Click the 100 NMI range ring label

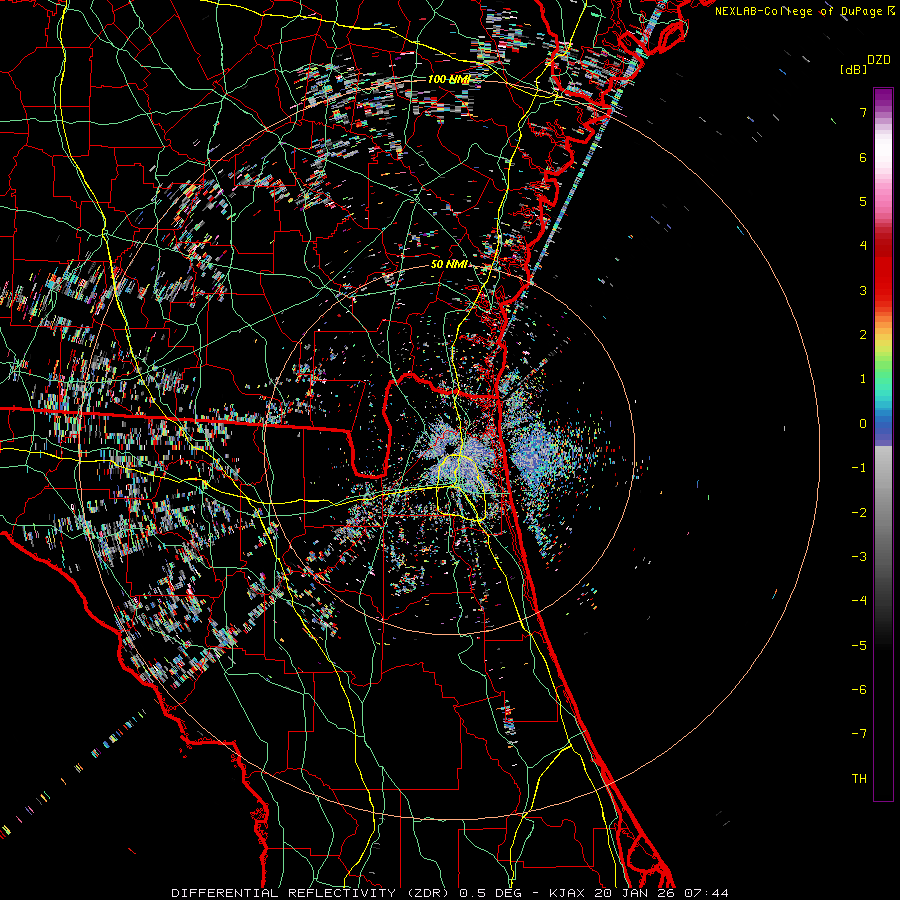coord(449,79)
